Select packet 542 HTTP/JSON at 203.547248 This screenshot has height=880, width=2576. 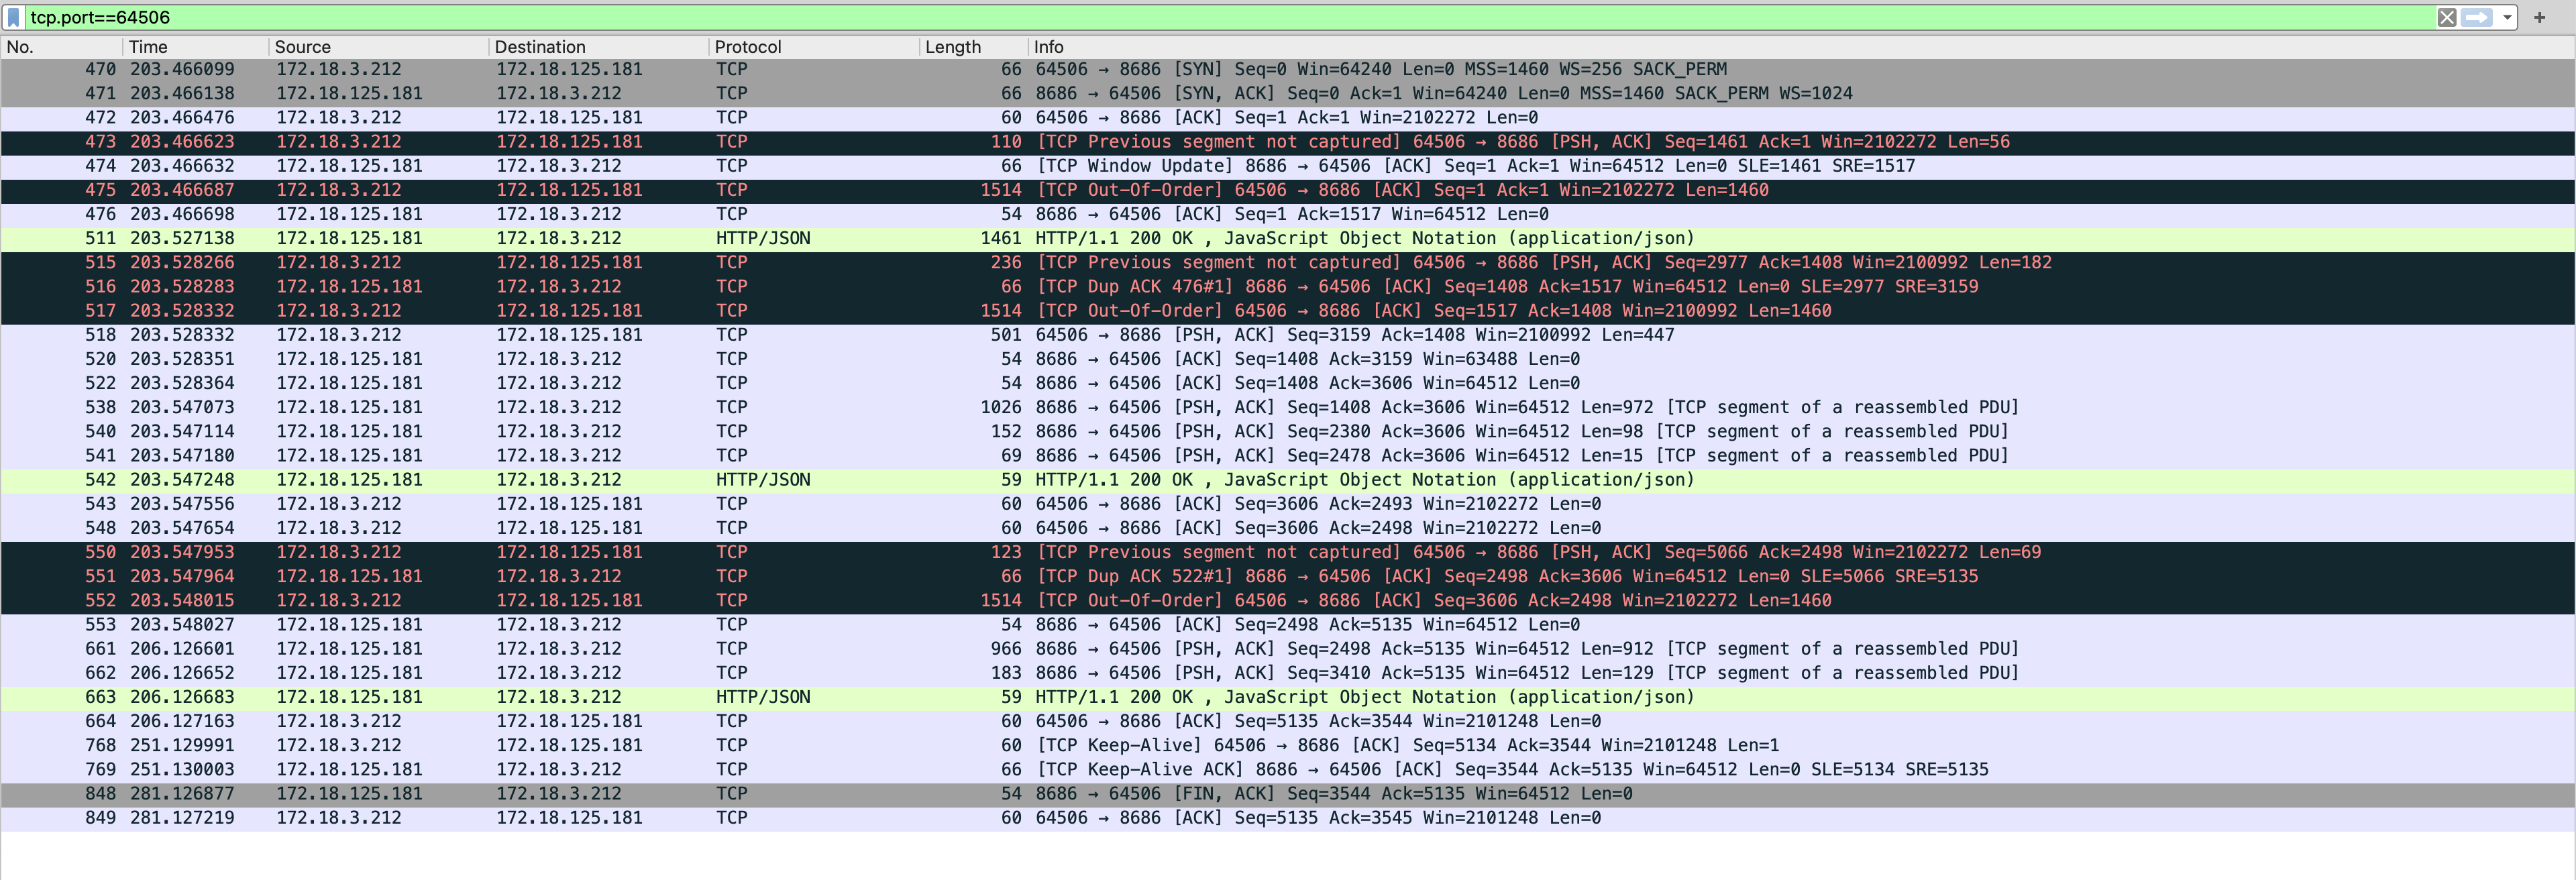(1288, 480)
